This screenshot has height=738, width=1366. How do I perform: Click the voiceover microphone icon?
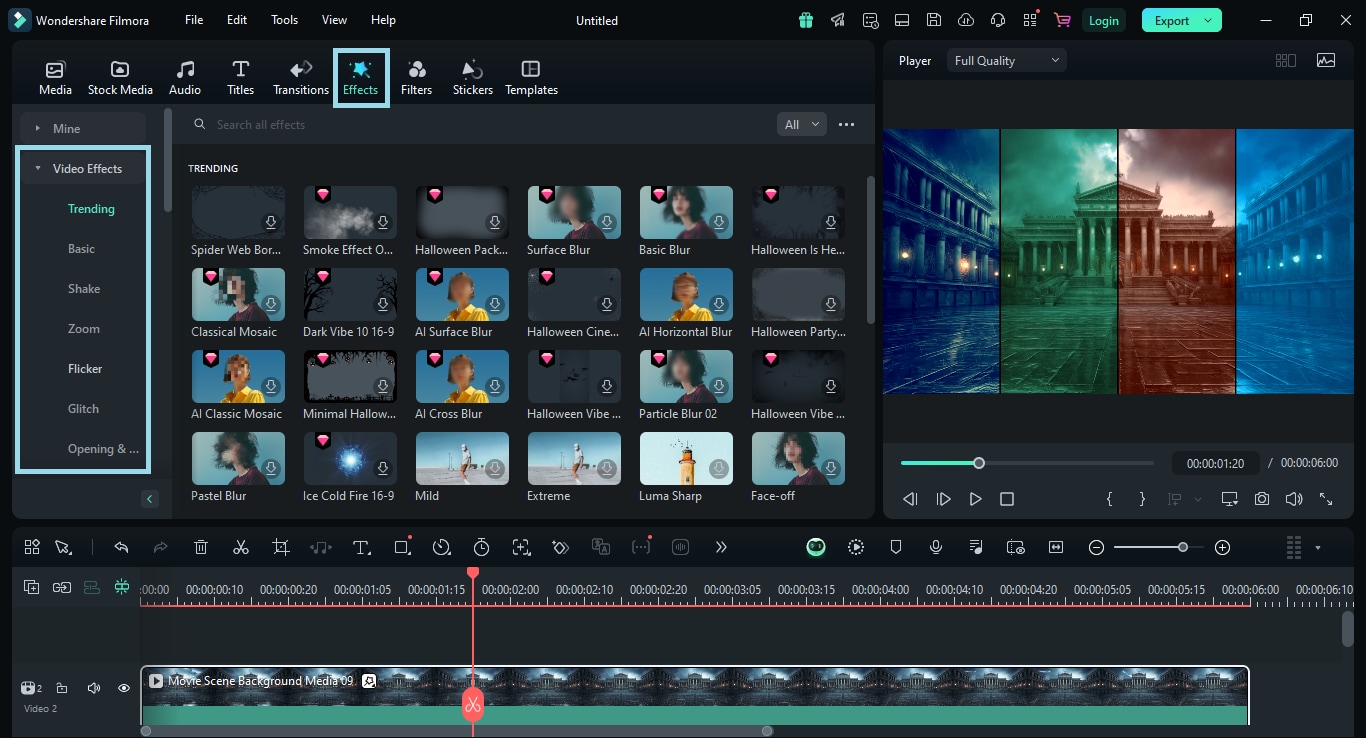[x=936, y=547]
